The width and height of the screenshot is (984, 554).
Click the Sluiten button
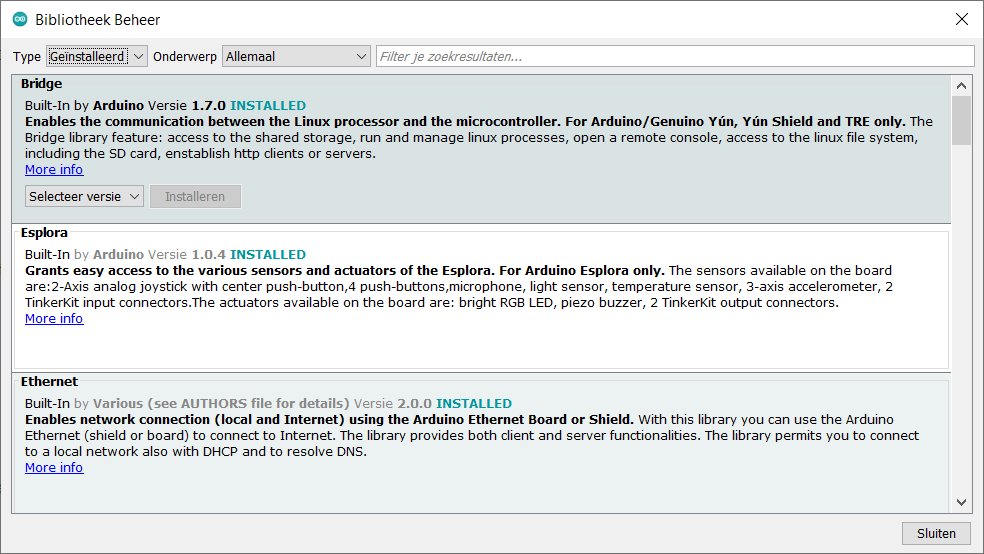click(x=936, y=533)
